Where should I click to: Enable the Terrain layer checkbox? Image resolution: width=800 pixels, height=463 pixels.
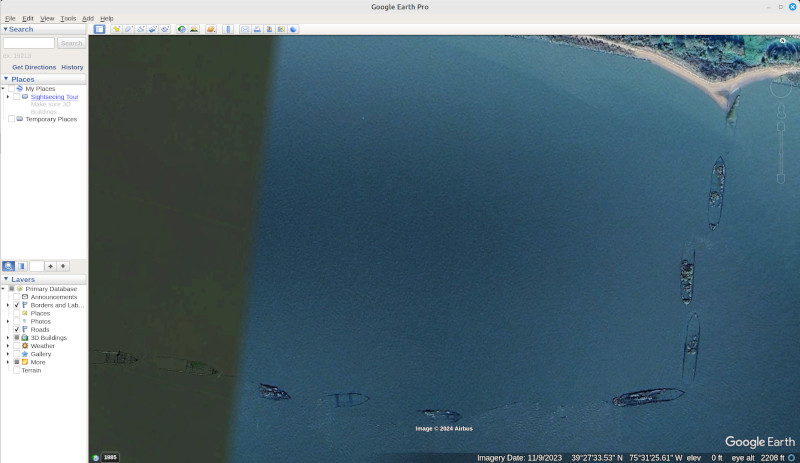[x=16, y=370]
